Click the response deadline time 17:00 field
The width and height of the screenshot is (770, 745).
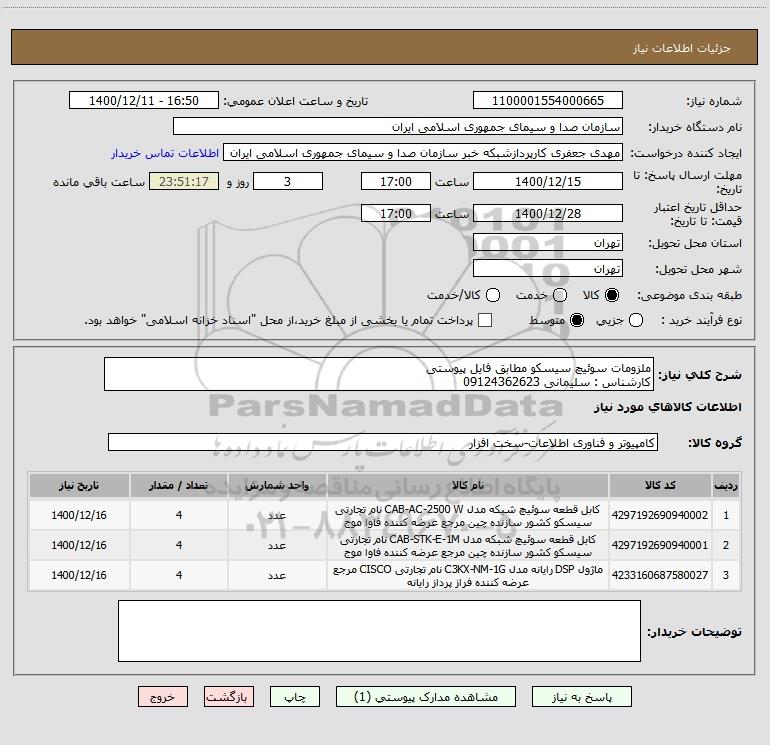coord(396,181)
